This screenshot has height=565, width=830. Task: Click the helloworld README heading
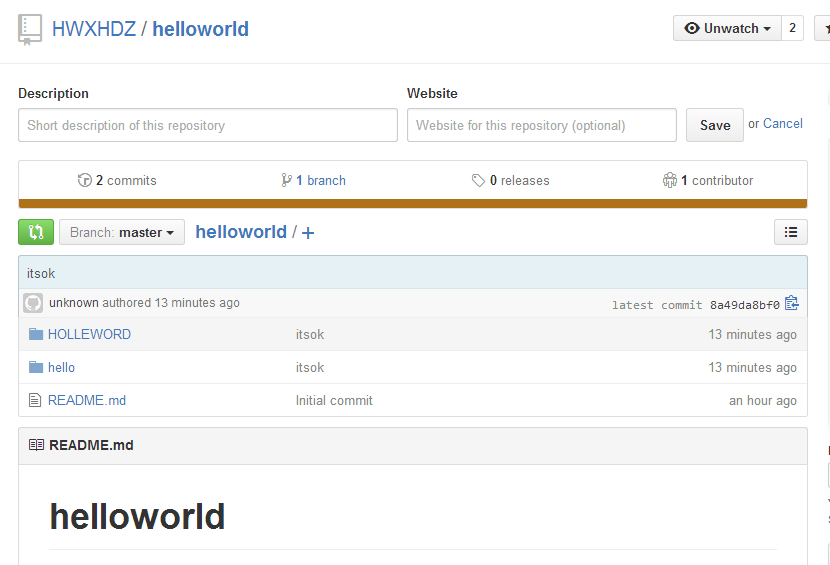(137, 516)
